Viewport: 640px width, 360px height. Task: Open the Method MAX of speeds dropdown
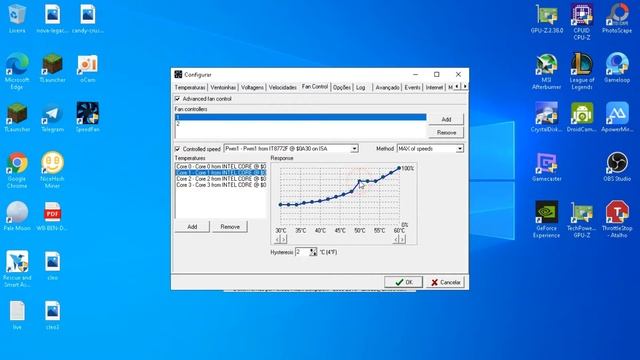click(x=430, y=149)
